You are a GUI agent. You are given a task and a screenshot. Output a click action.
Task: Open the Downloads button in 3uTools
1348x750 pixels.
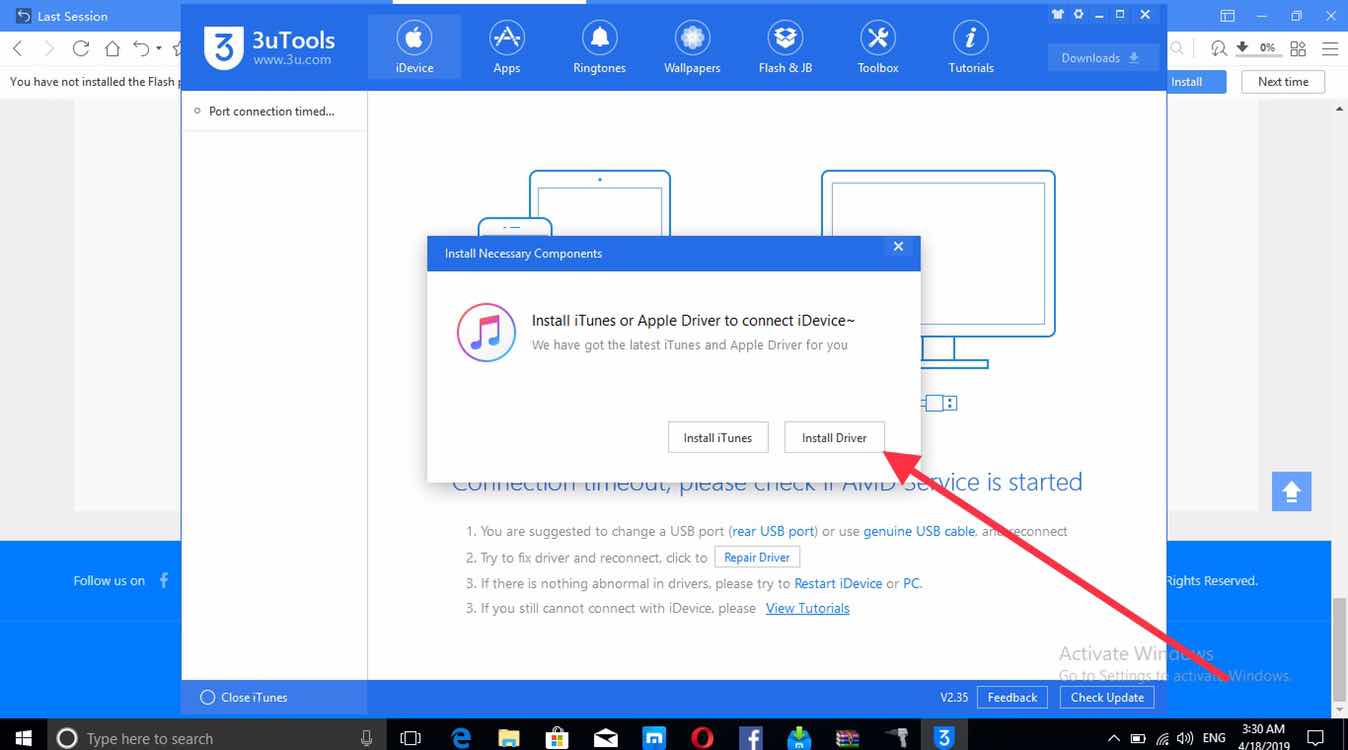coord(1103,58)
